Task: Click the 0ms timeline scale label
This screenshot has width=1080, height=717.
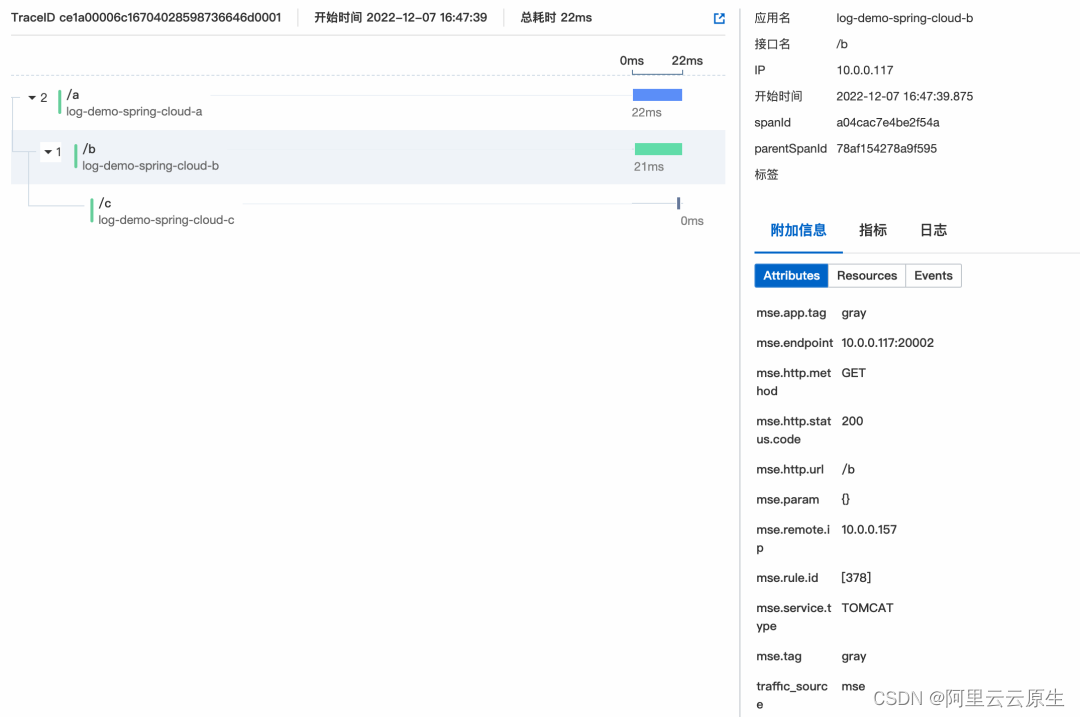Action: click(x=632, y=61)
